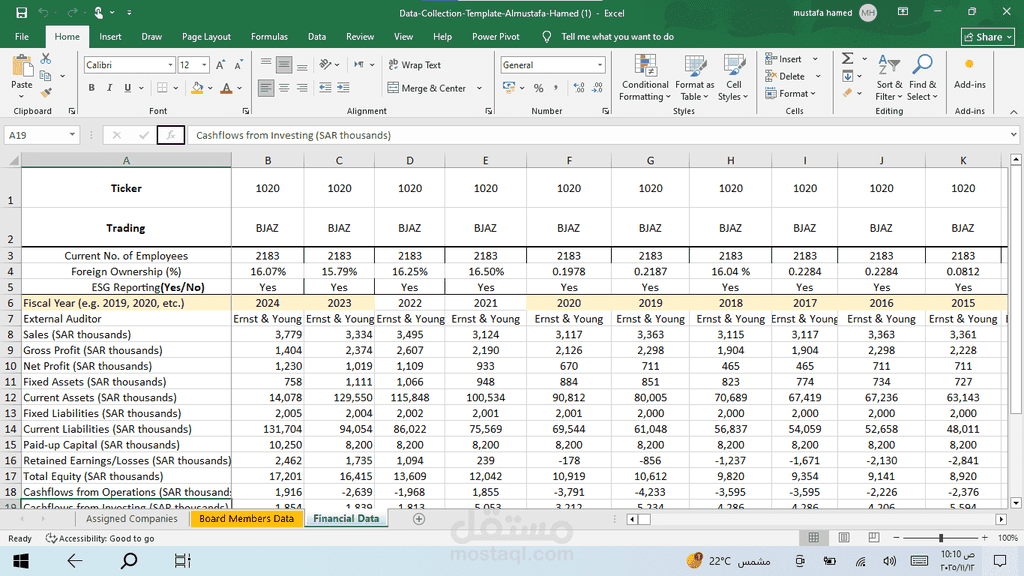Viewport: 1024px width, 576px height.
Task: Toggle Bold formatting
Action: tap(92, 88)
